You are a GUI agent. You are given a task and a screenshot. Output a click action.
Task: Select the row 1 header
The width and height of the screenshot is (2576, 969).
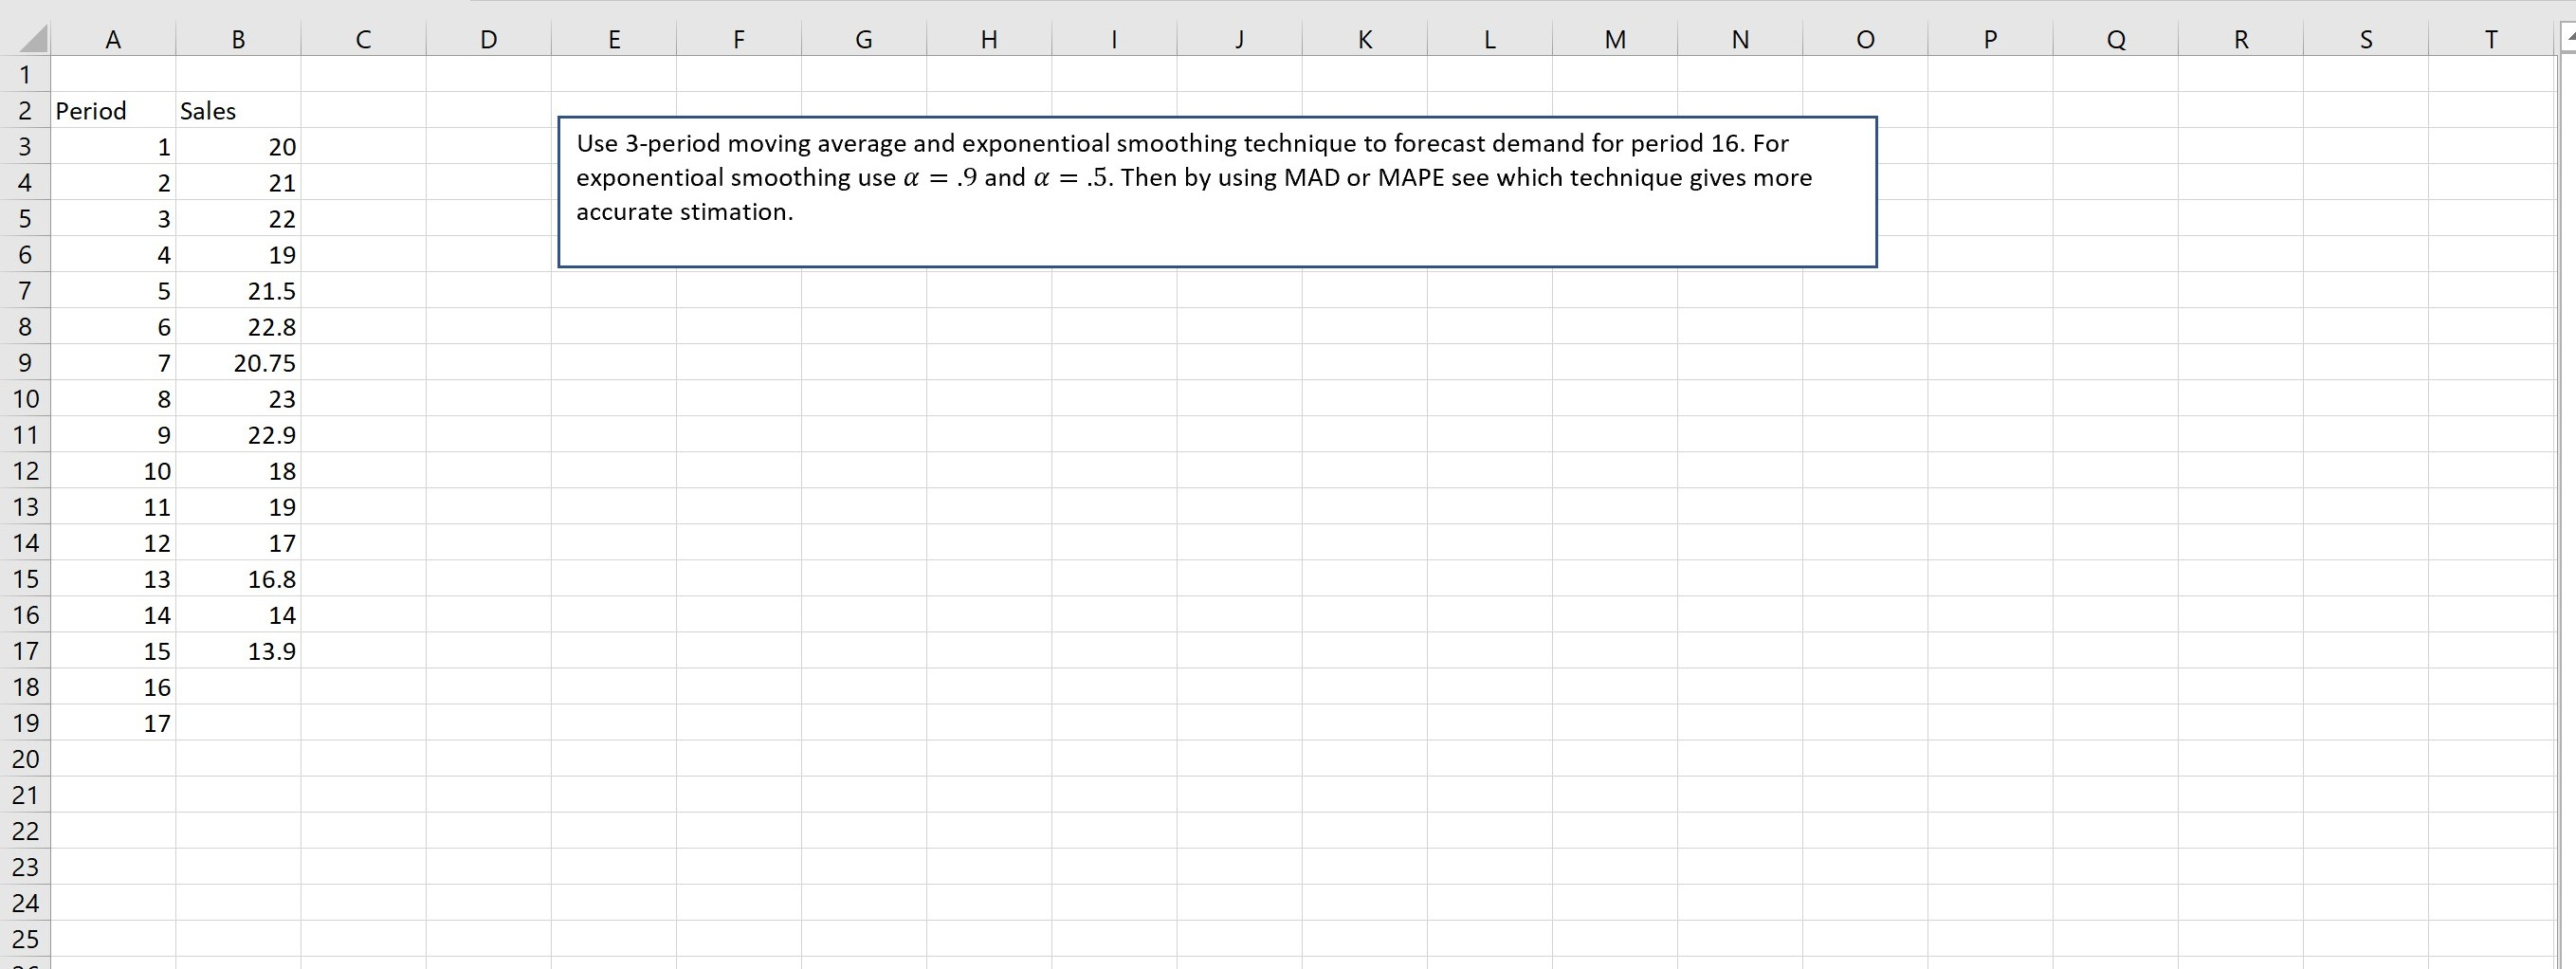25,74
